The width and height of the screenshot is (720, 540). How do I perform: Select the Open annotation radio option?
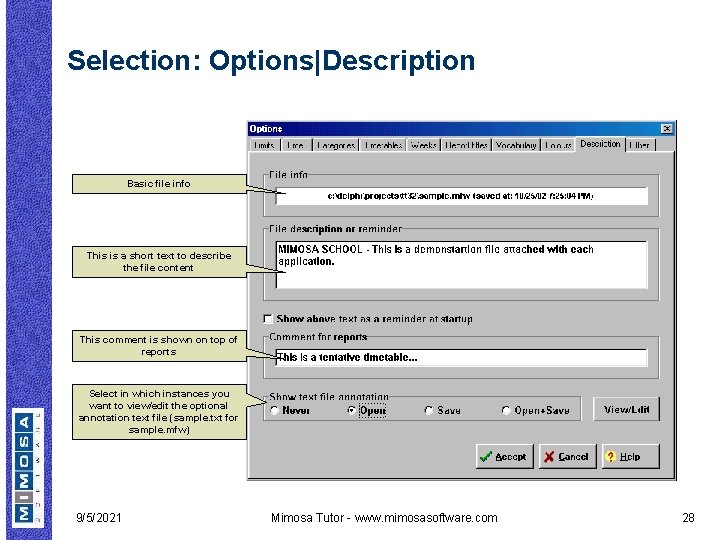point(352,411)
